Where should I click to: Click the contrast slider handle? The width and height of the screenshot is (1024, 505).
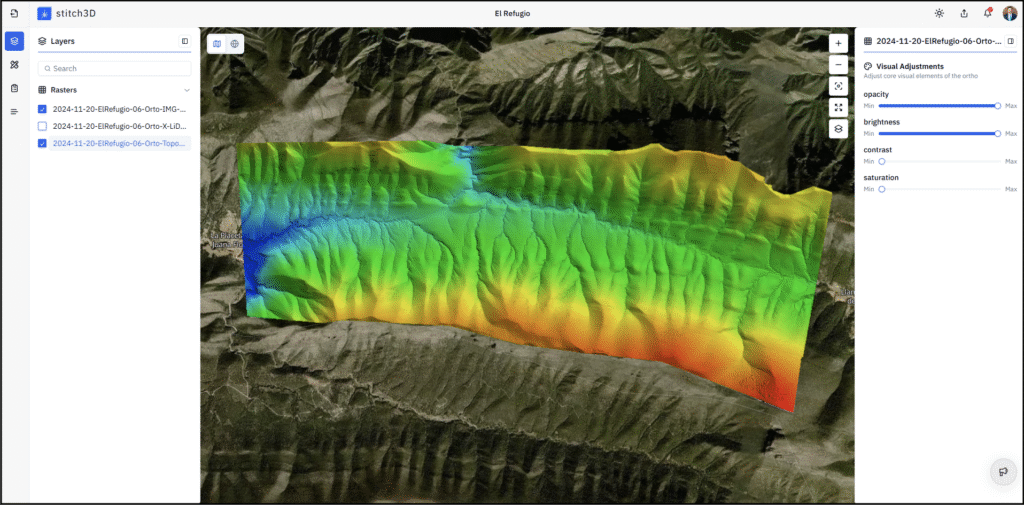(x=882, y=161)
